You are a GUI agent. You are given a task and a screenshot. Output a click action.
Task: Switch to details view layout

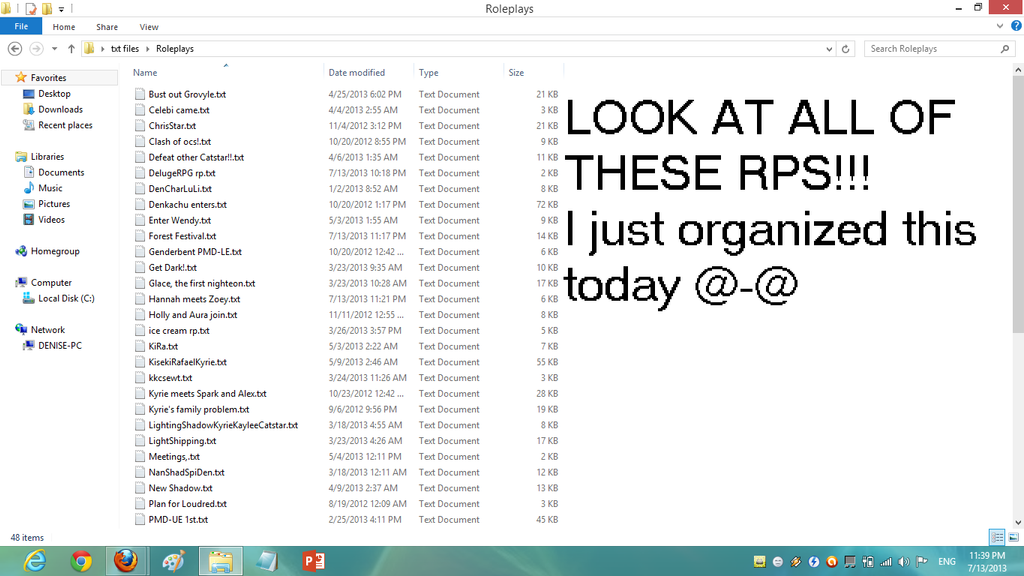(997, 537)
